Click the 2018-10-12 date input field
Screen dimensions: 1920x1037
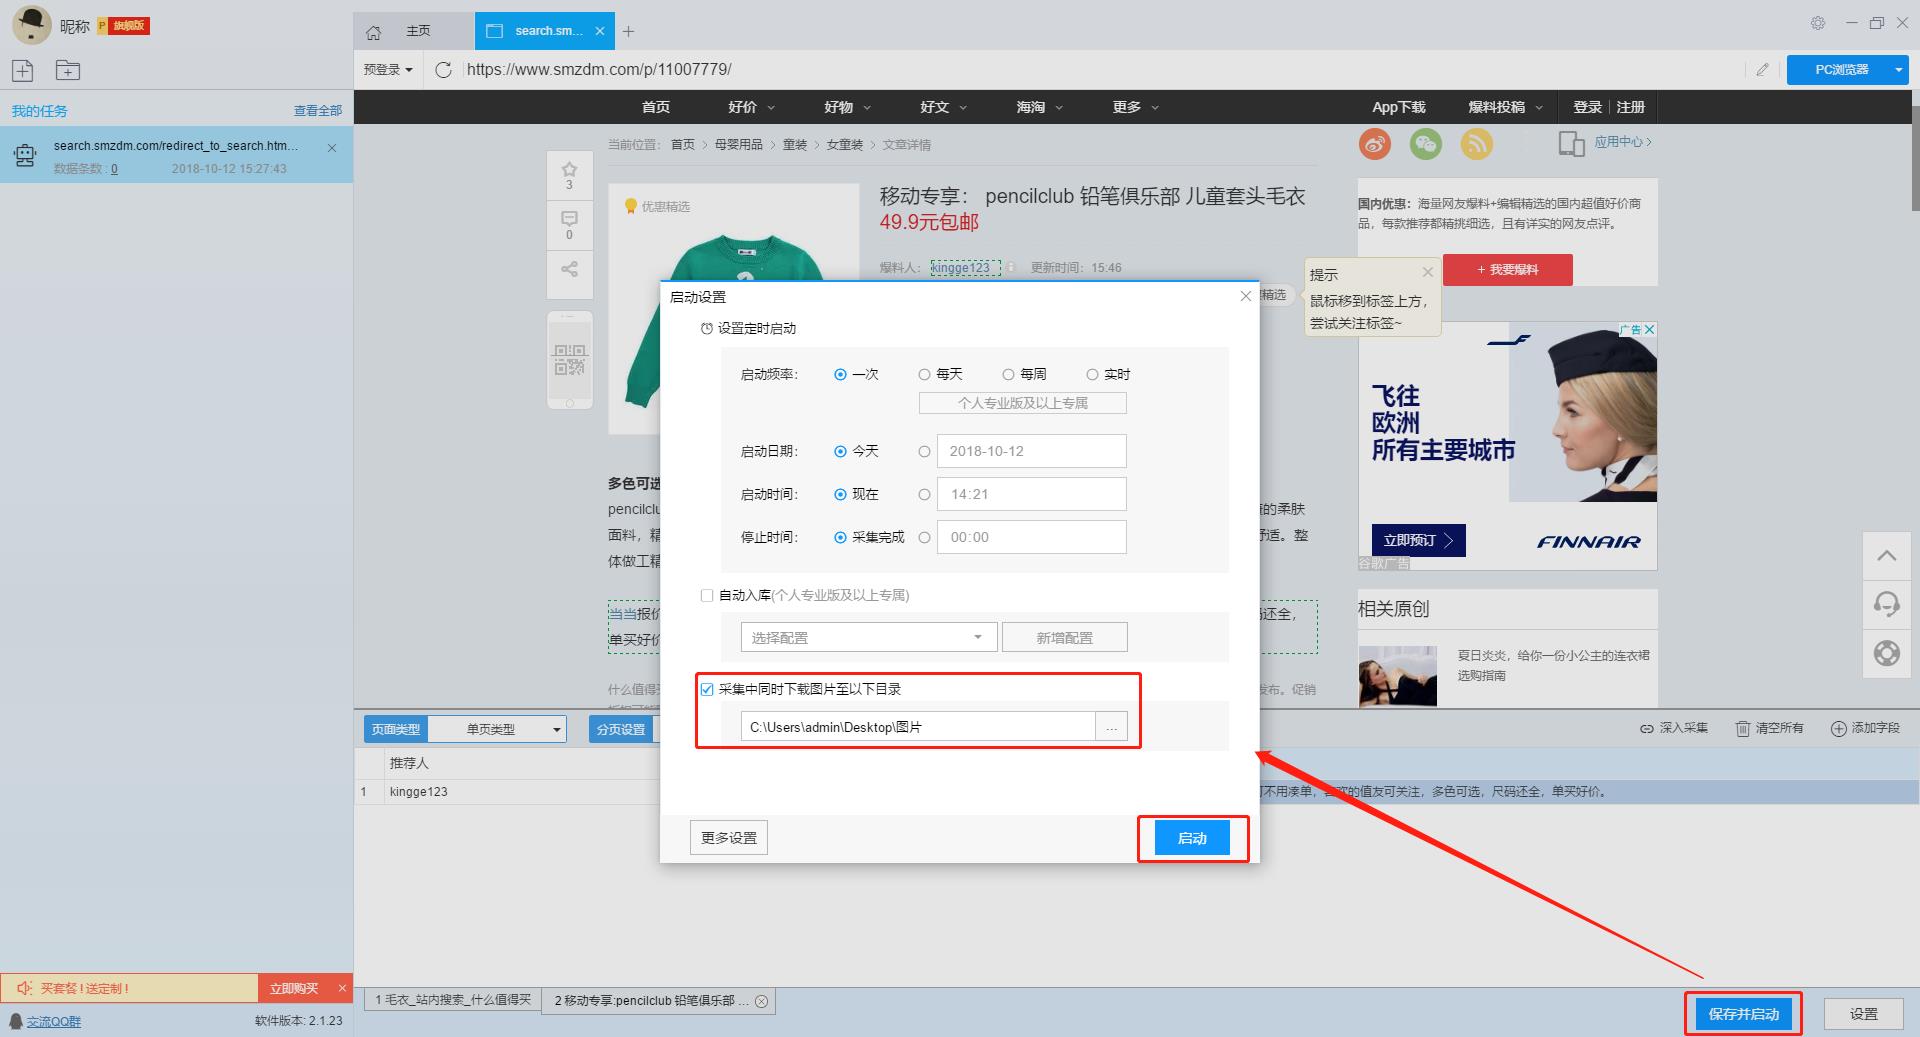click(1031, 451)
